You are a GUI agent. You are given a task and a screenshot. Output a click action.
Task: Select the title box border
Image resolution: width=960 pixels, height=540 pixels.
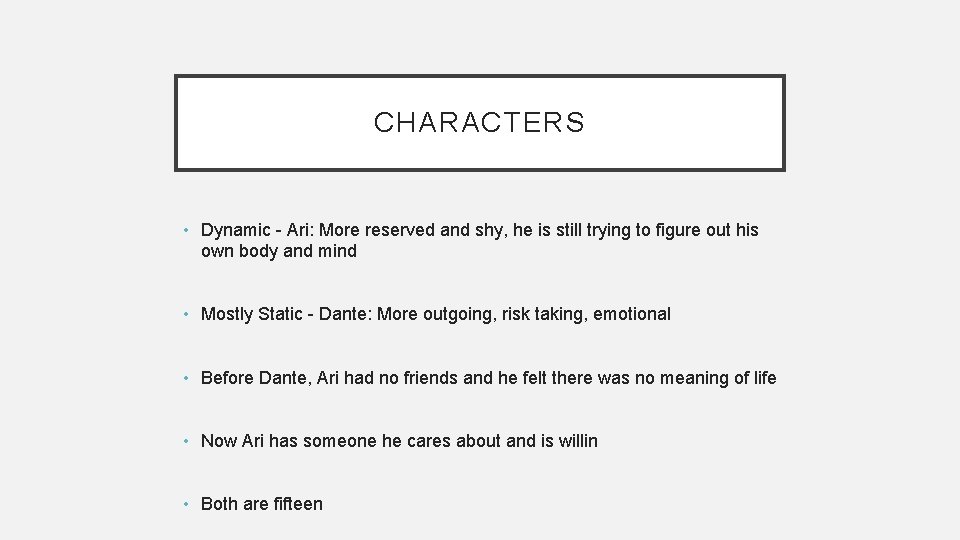click(x=479, y=77)
